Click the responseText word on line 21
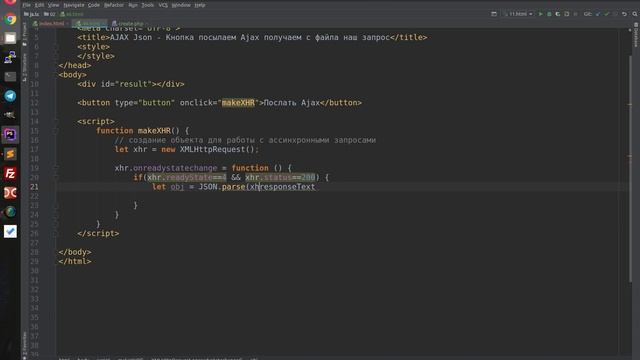 pos(288,187)
